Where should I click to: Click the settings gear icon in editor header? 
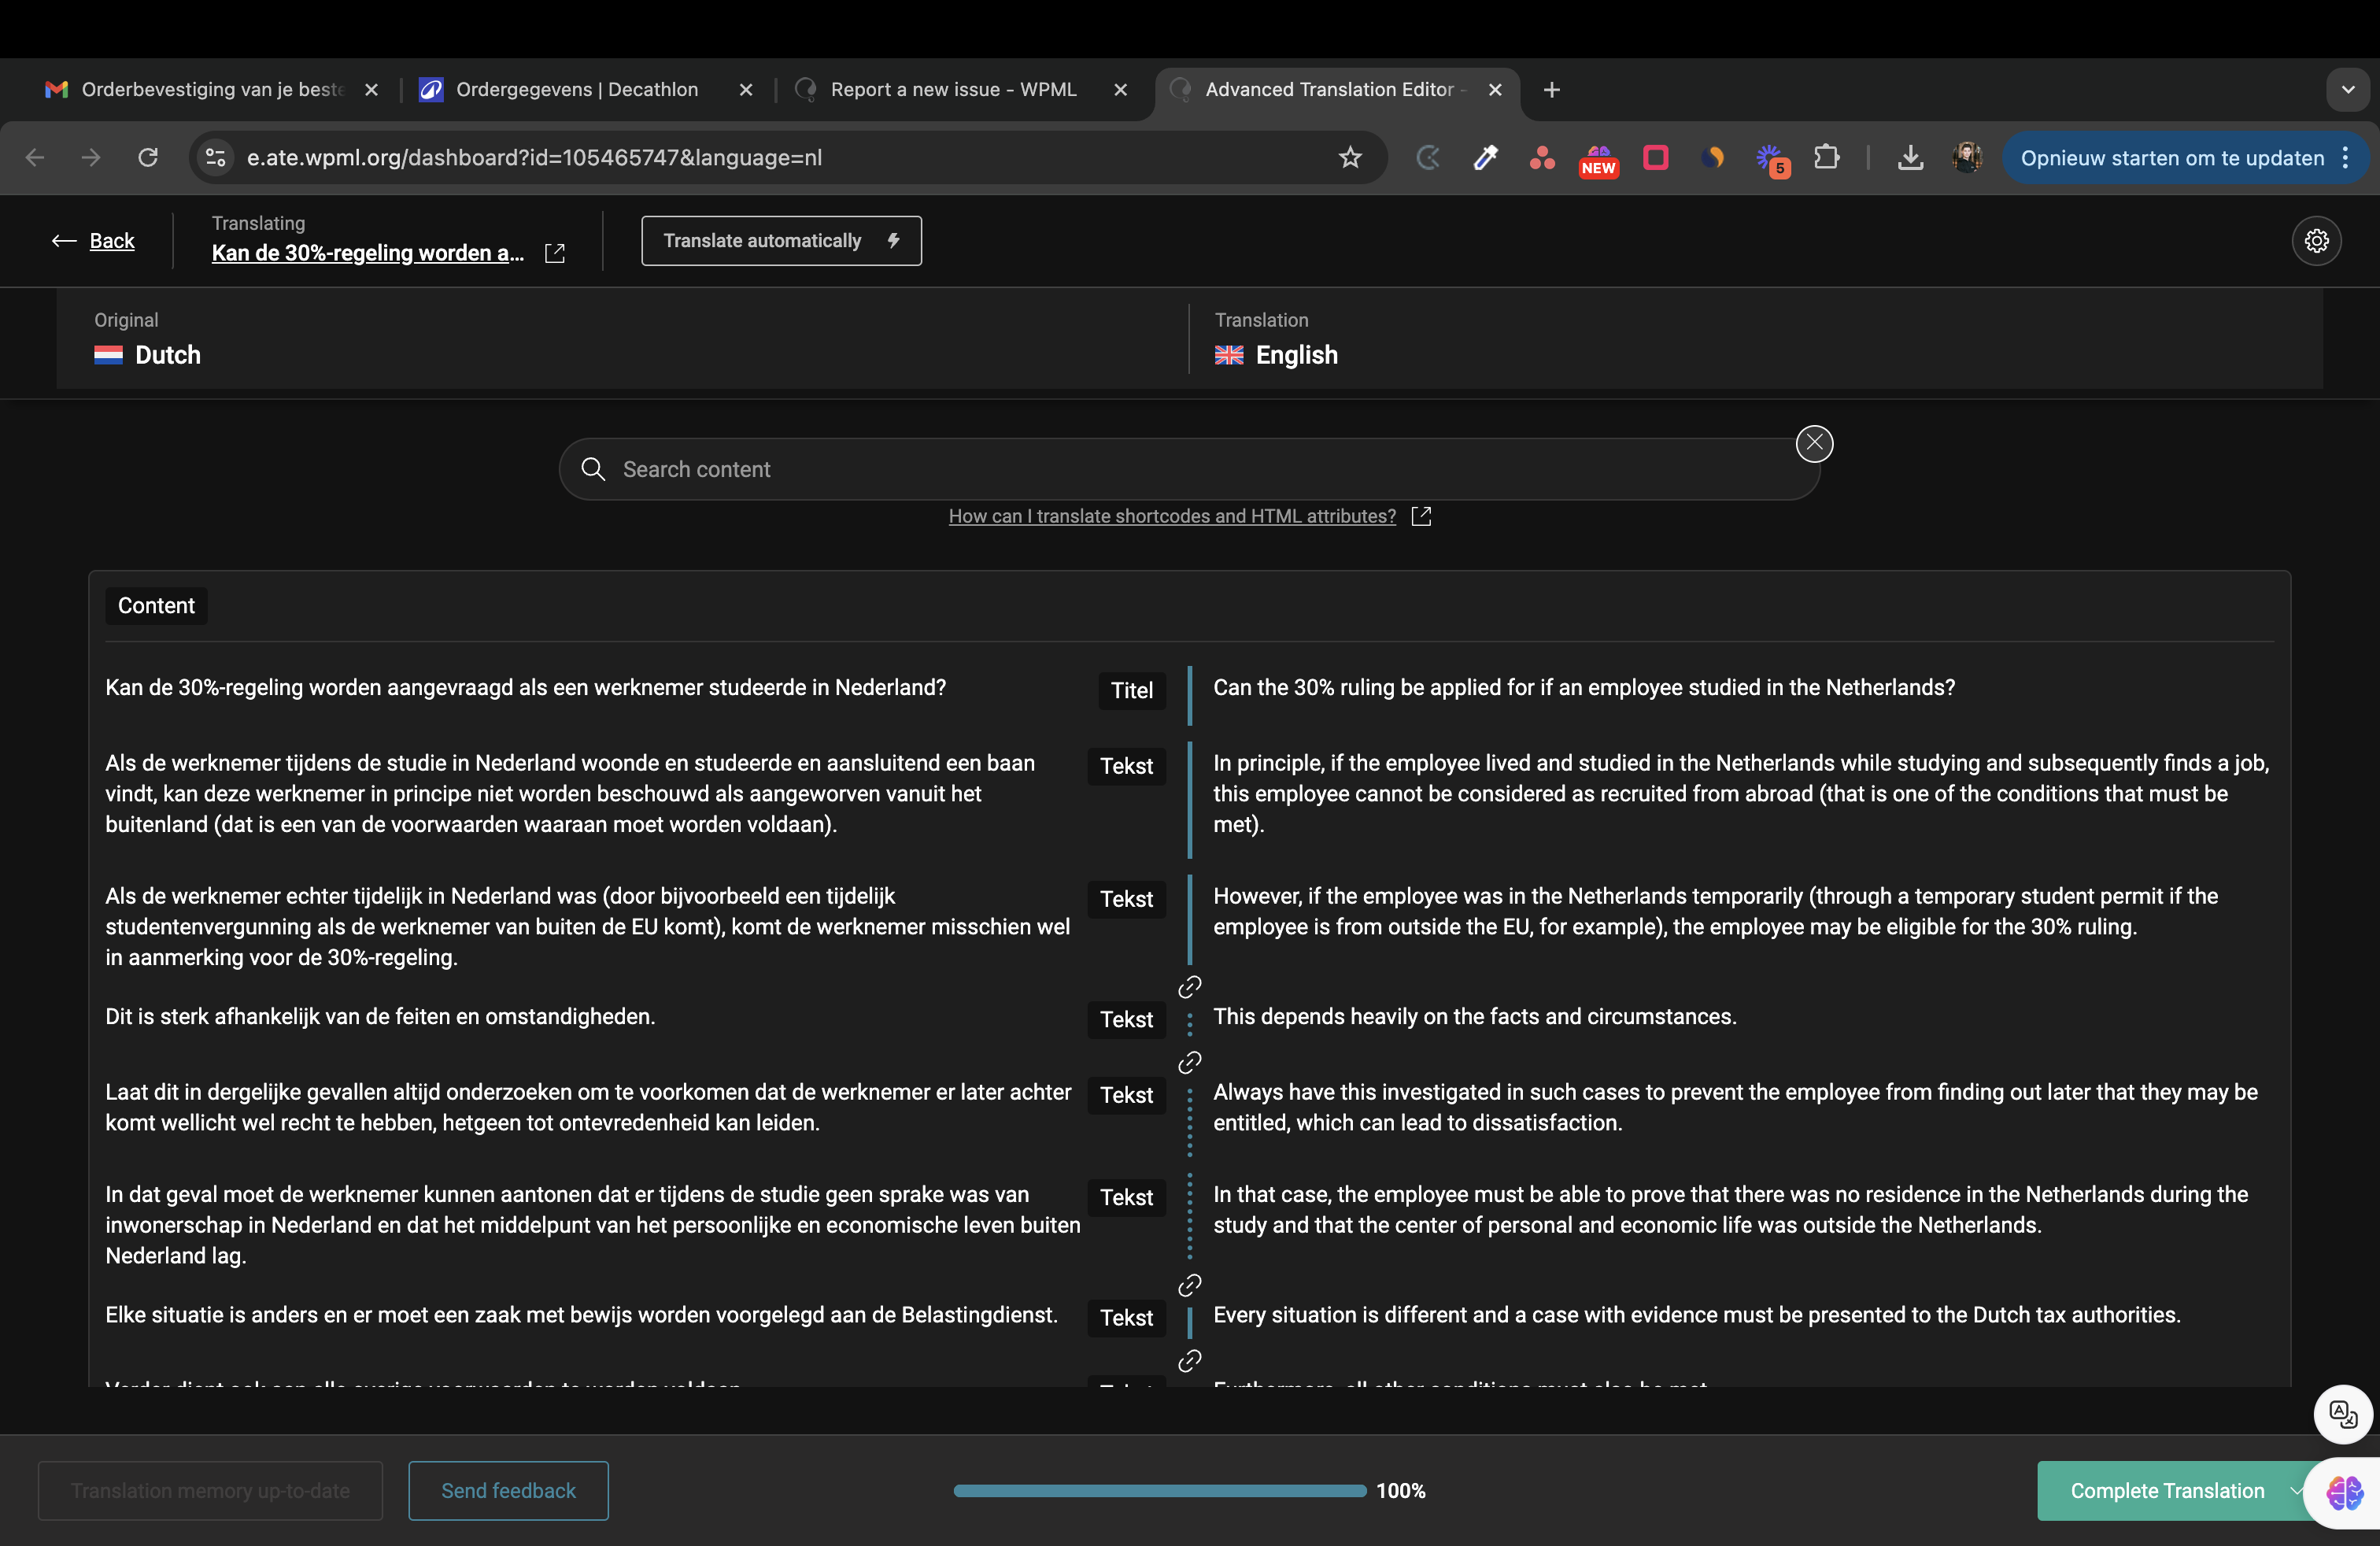coord(2316,241)
